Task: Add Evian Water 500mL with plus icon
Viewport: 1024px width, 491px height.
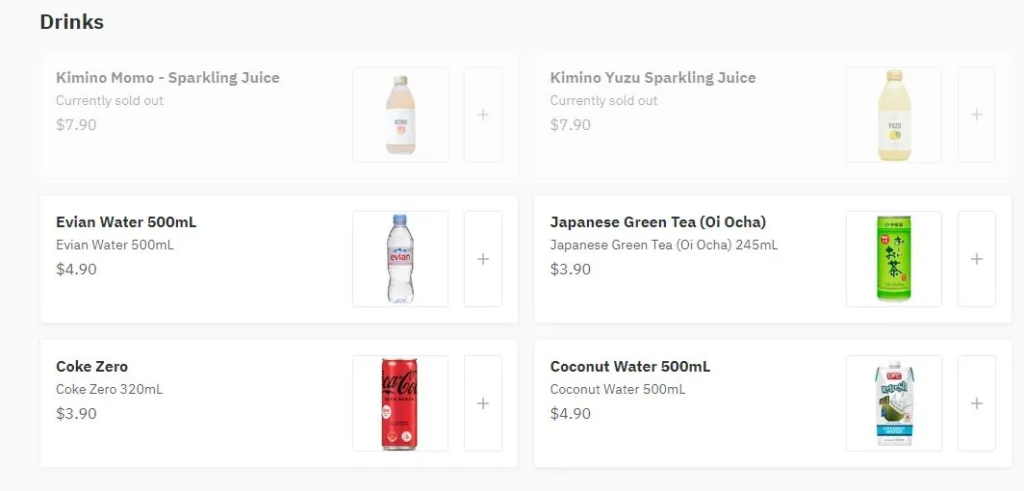Action: (483, 259)
